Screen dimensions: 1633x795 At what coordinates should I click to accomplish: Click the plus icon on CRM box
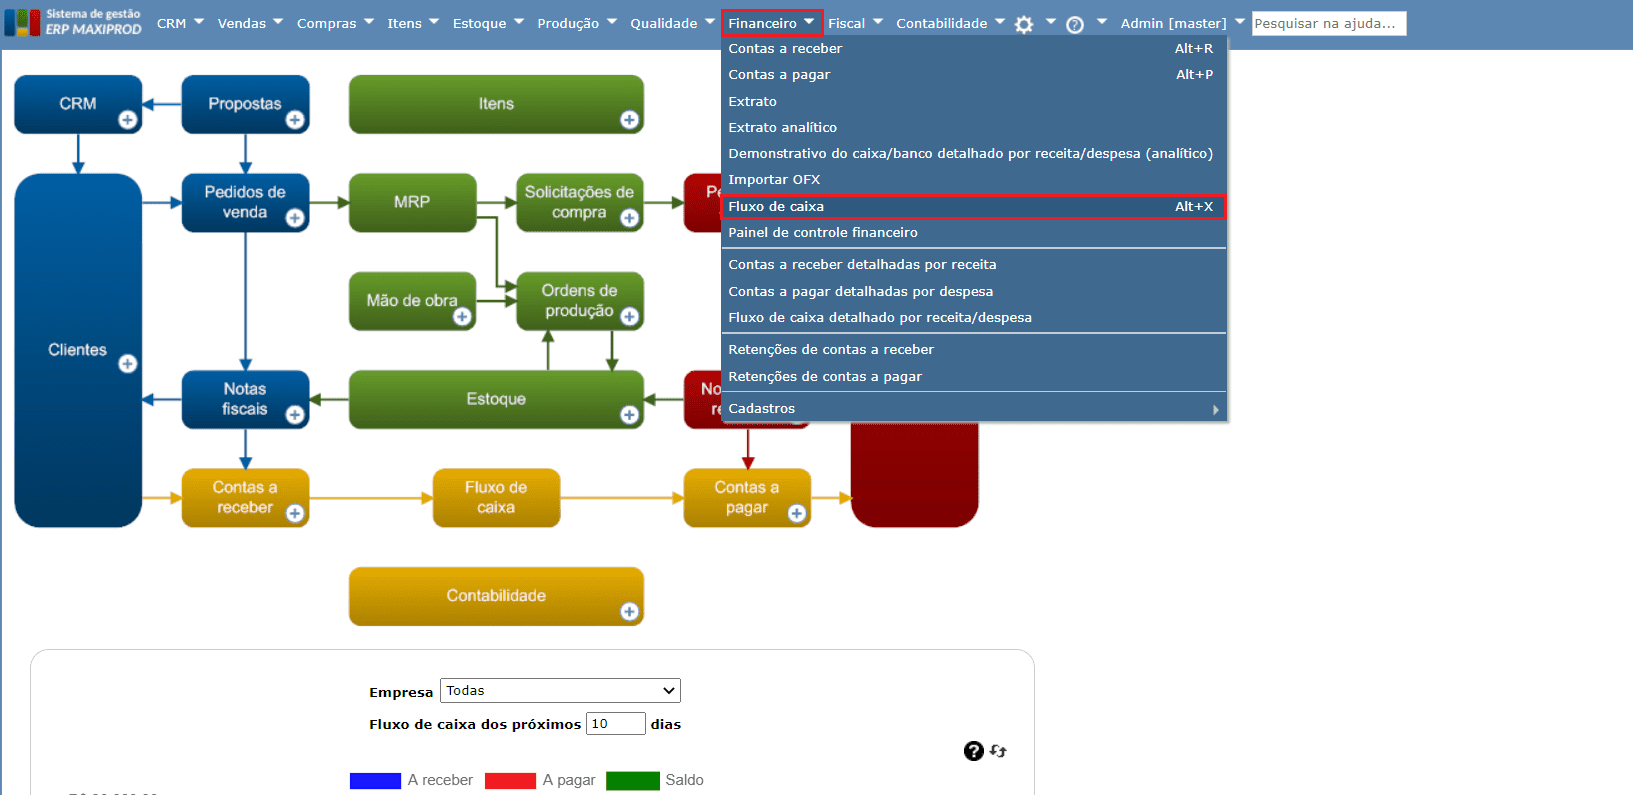coord(128,120)
